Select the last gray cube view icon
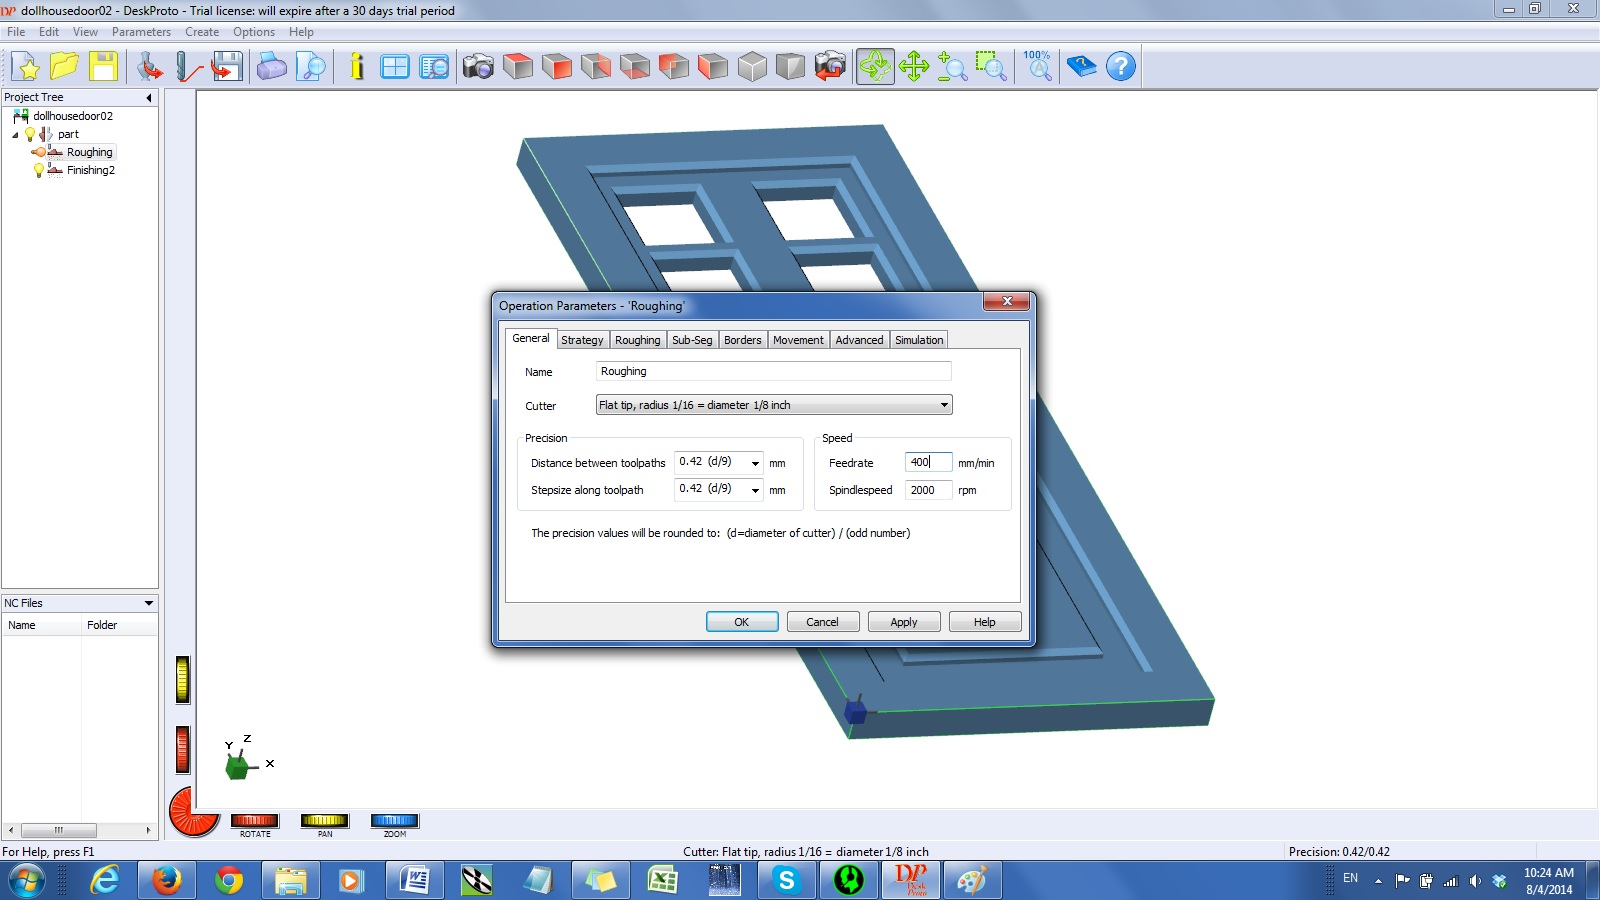Image resolution: width=1600 pixels, height=900 pixels. point(790,67)
